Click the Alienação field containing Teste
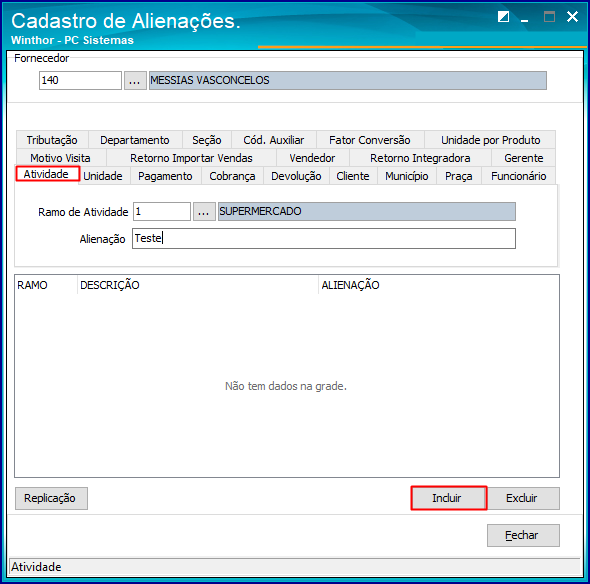The height and width of the screenshot is (584, 590). pyautogui.click(x=324, y=239)
